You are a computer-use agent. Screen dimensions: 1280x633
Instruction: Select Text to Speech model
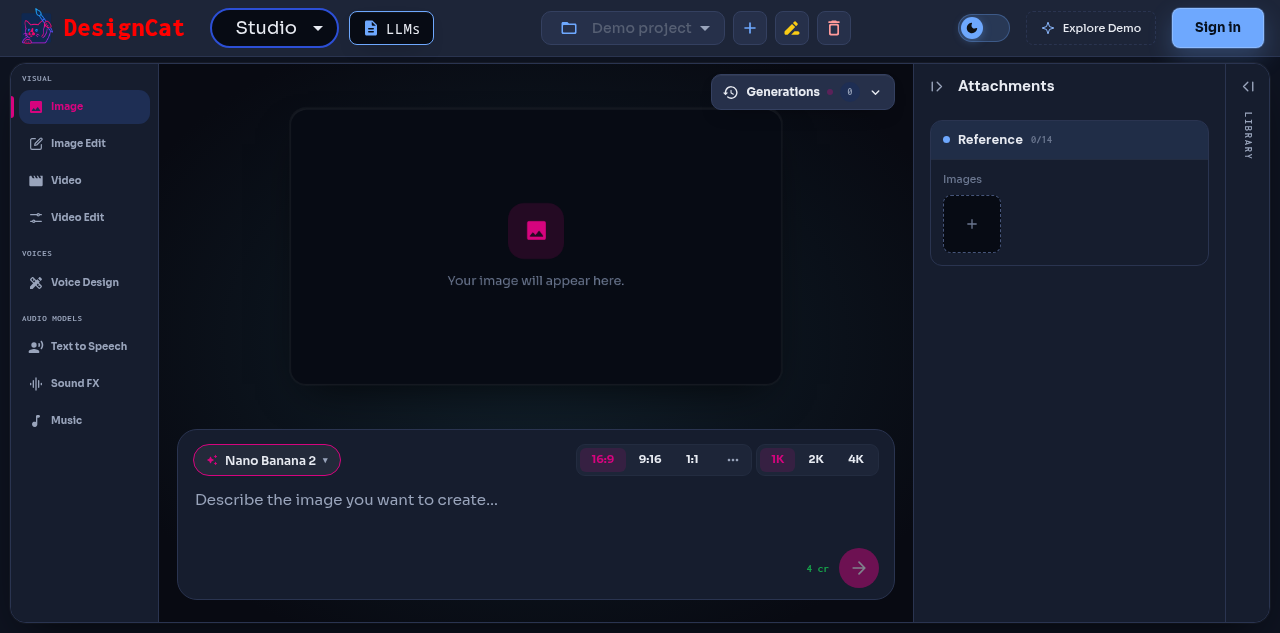point(84,347)
